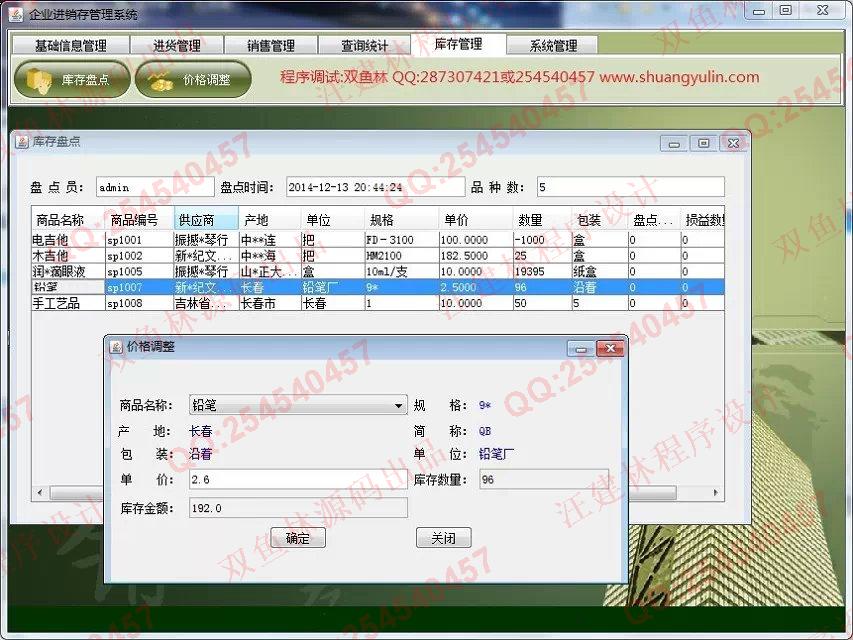Minimize the 库存盘点 window
This screenshot has width=853, height=640.
(x=674, y=144)
